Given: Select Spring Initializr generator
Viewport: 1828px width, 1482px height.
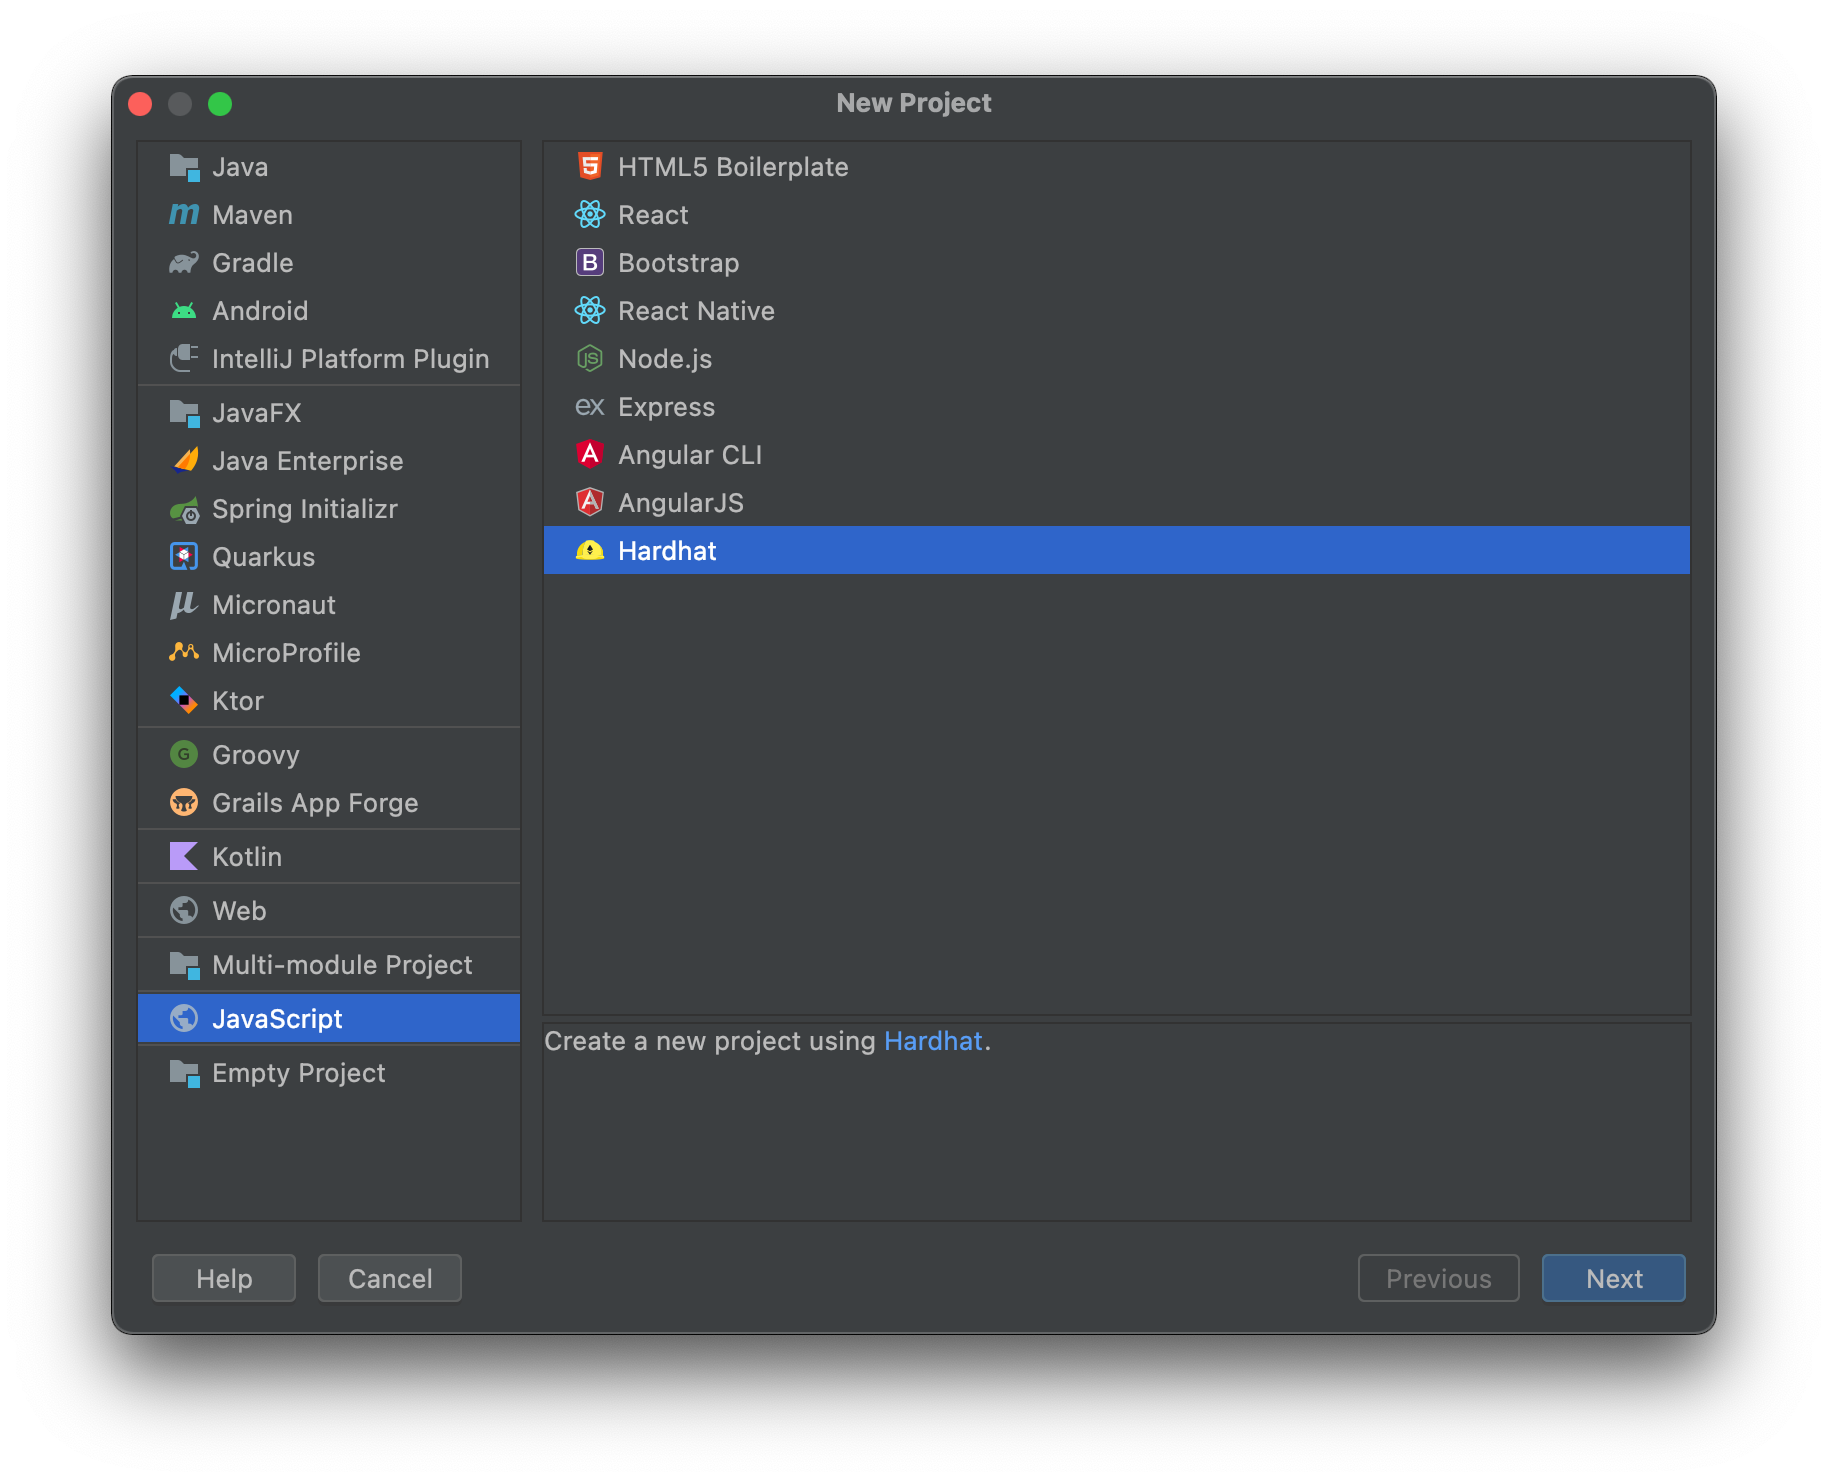Looking at the screenshot, I should click(x=329, y=509).
